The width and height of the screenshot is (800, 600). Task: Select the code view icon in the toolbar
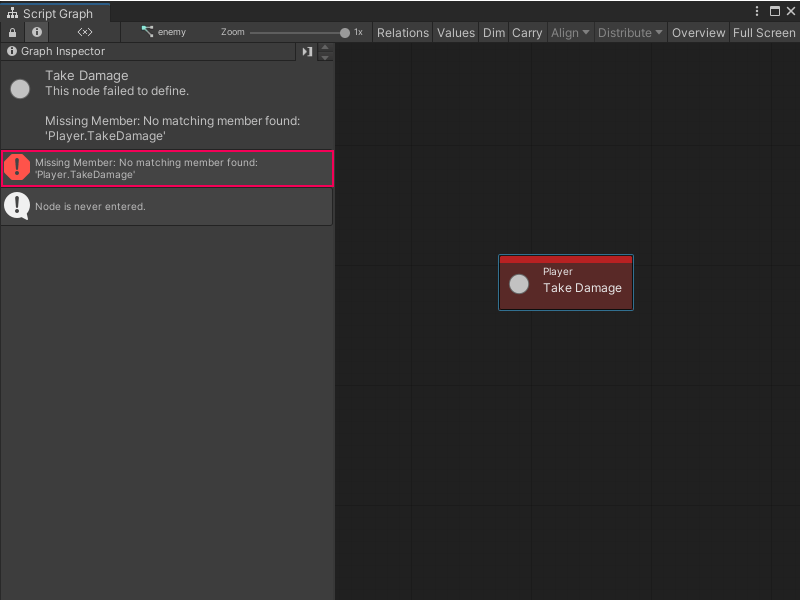(x=85, y=31)
